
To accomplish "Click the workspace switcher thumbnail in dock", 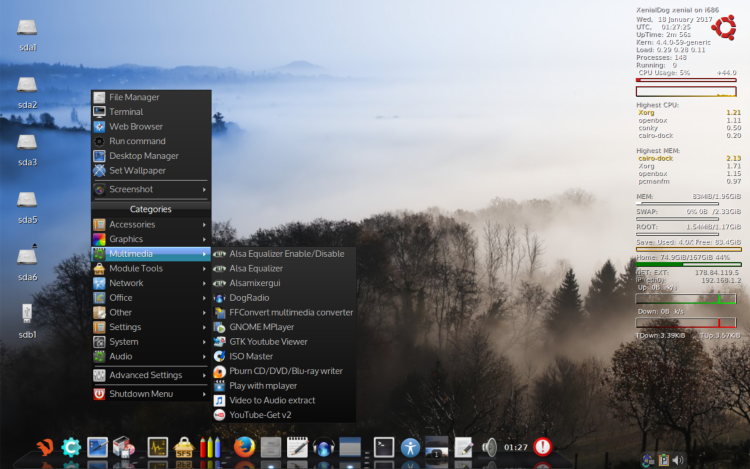I will tap(436, 447).
